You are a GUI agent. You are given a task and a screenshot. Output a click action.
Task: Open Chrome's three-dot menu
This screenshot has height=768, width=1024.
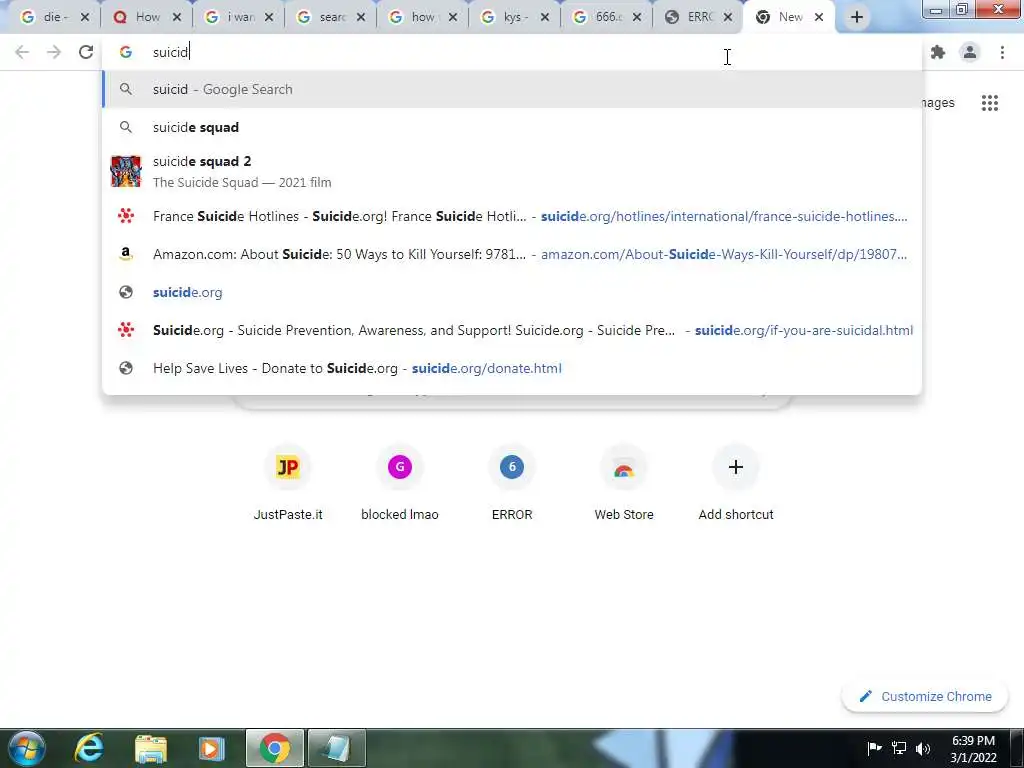click(x=1002, y=52)
